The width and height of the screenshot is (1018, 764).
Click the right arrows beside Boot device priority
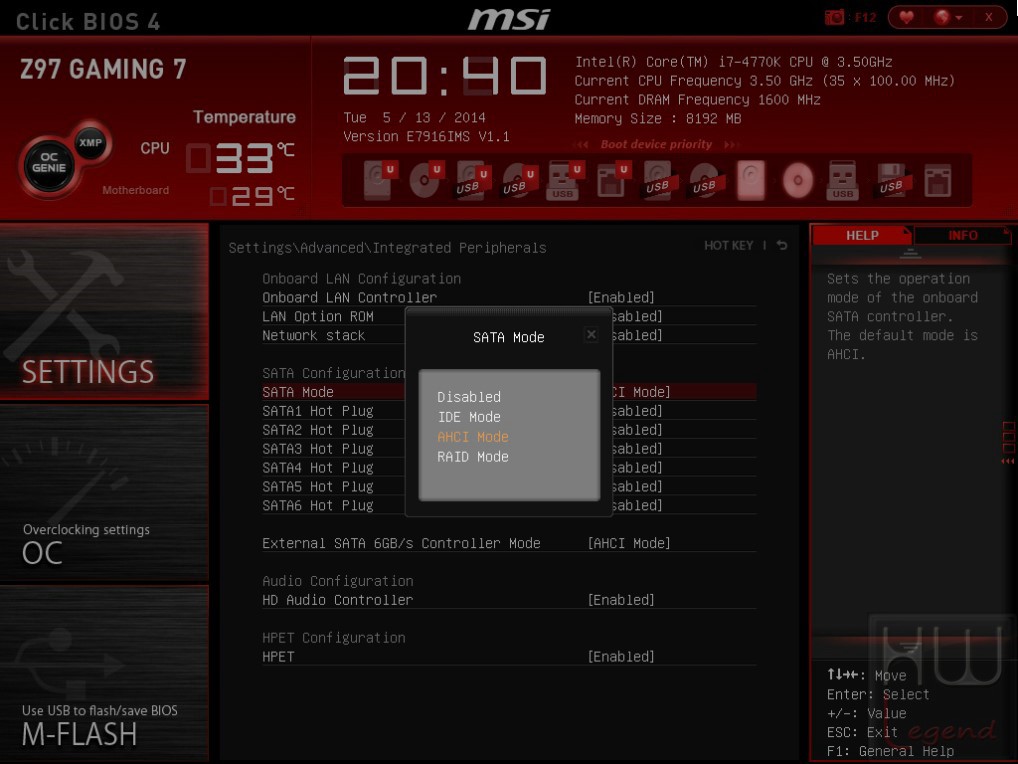(731, 144)
